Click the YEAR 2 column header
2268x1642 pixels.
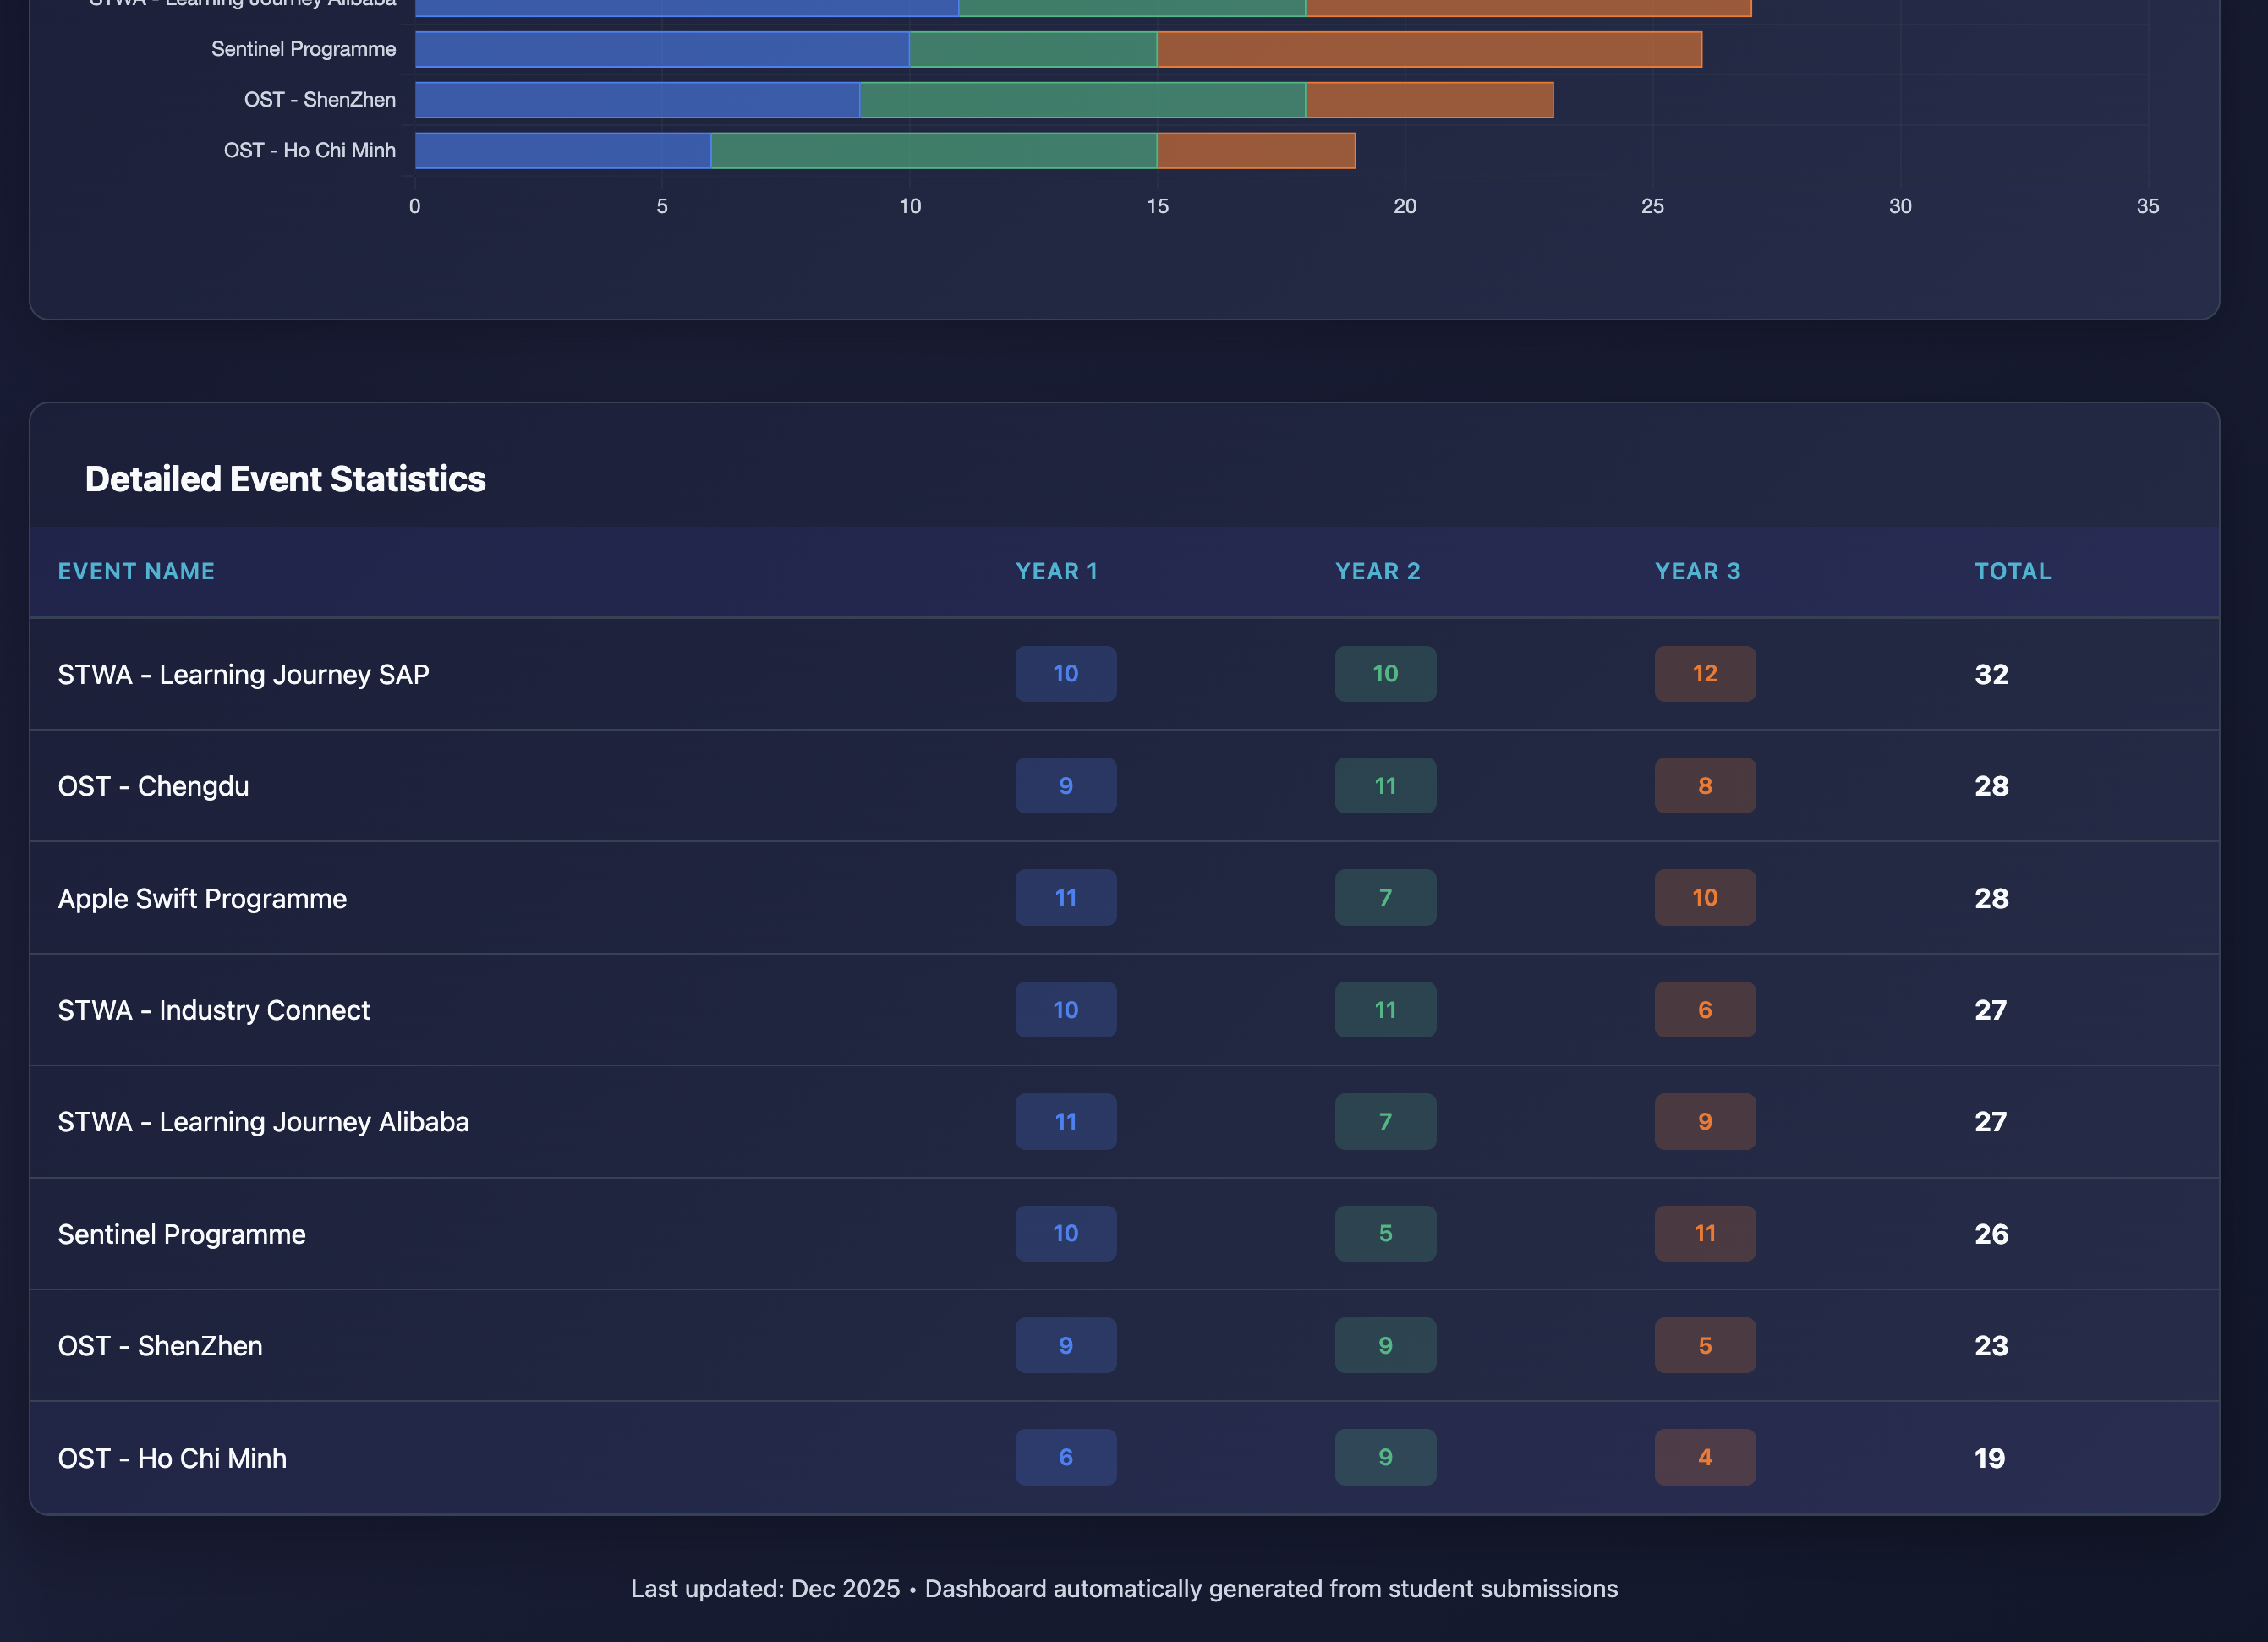[x=1377, y=571]
